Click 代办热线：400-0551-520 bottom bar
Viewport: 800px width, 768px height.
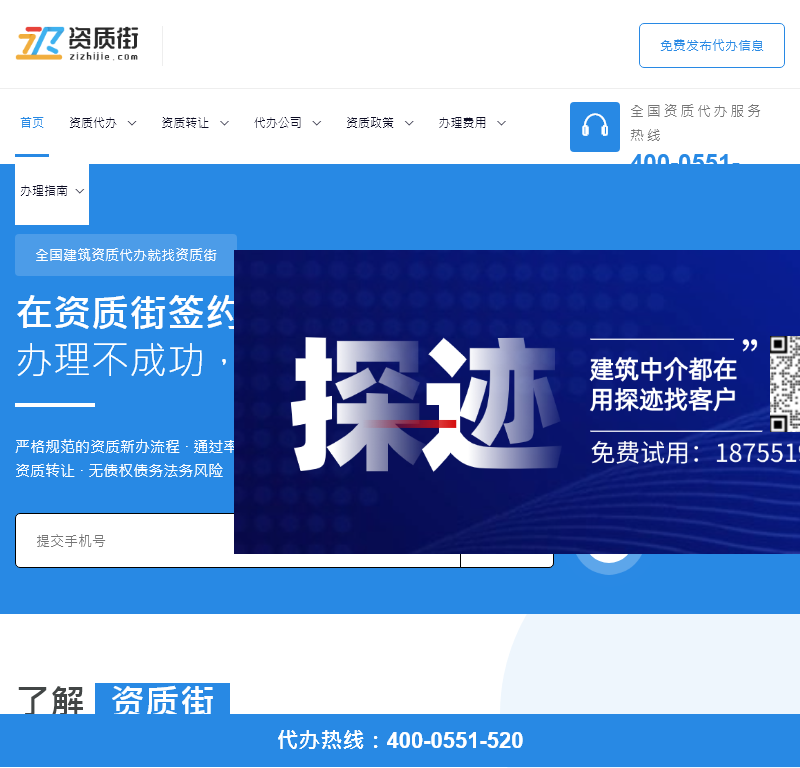tap(400, 740)
